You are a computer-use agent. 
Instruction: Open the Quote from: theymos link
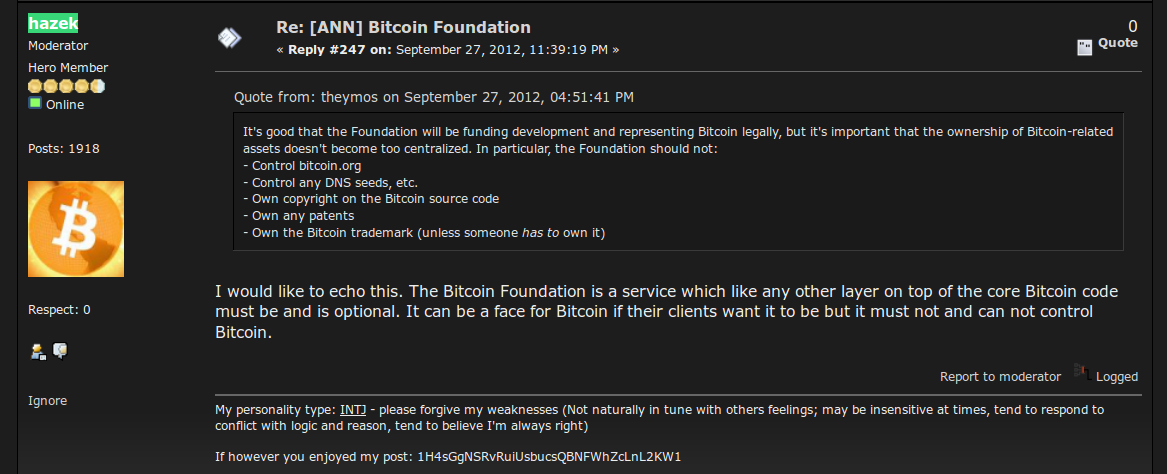click(x=434, y=97)
